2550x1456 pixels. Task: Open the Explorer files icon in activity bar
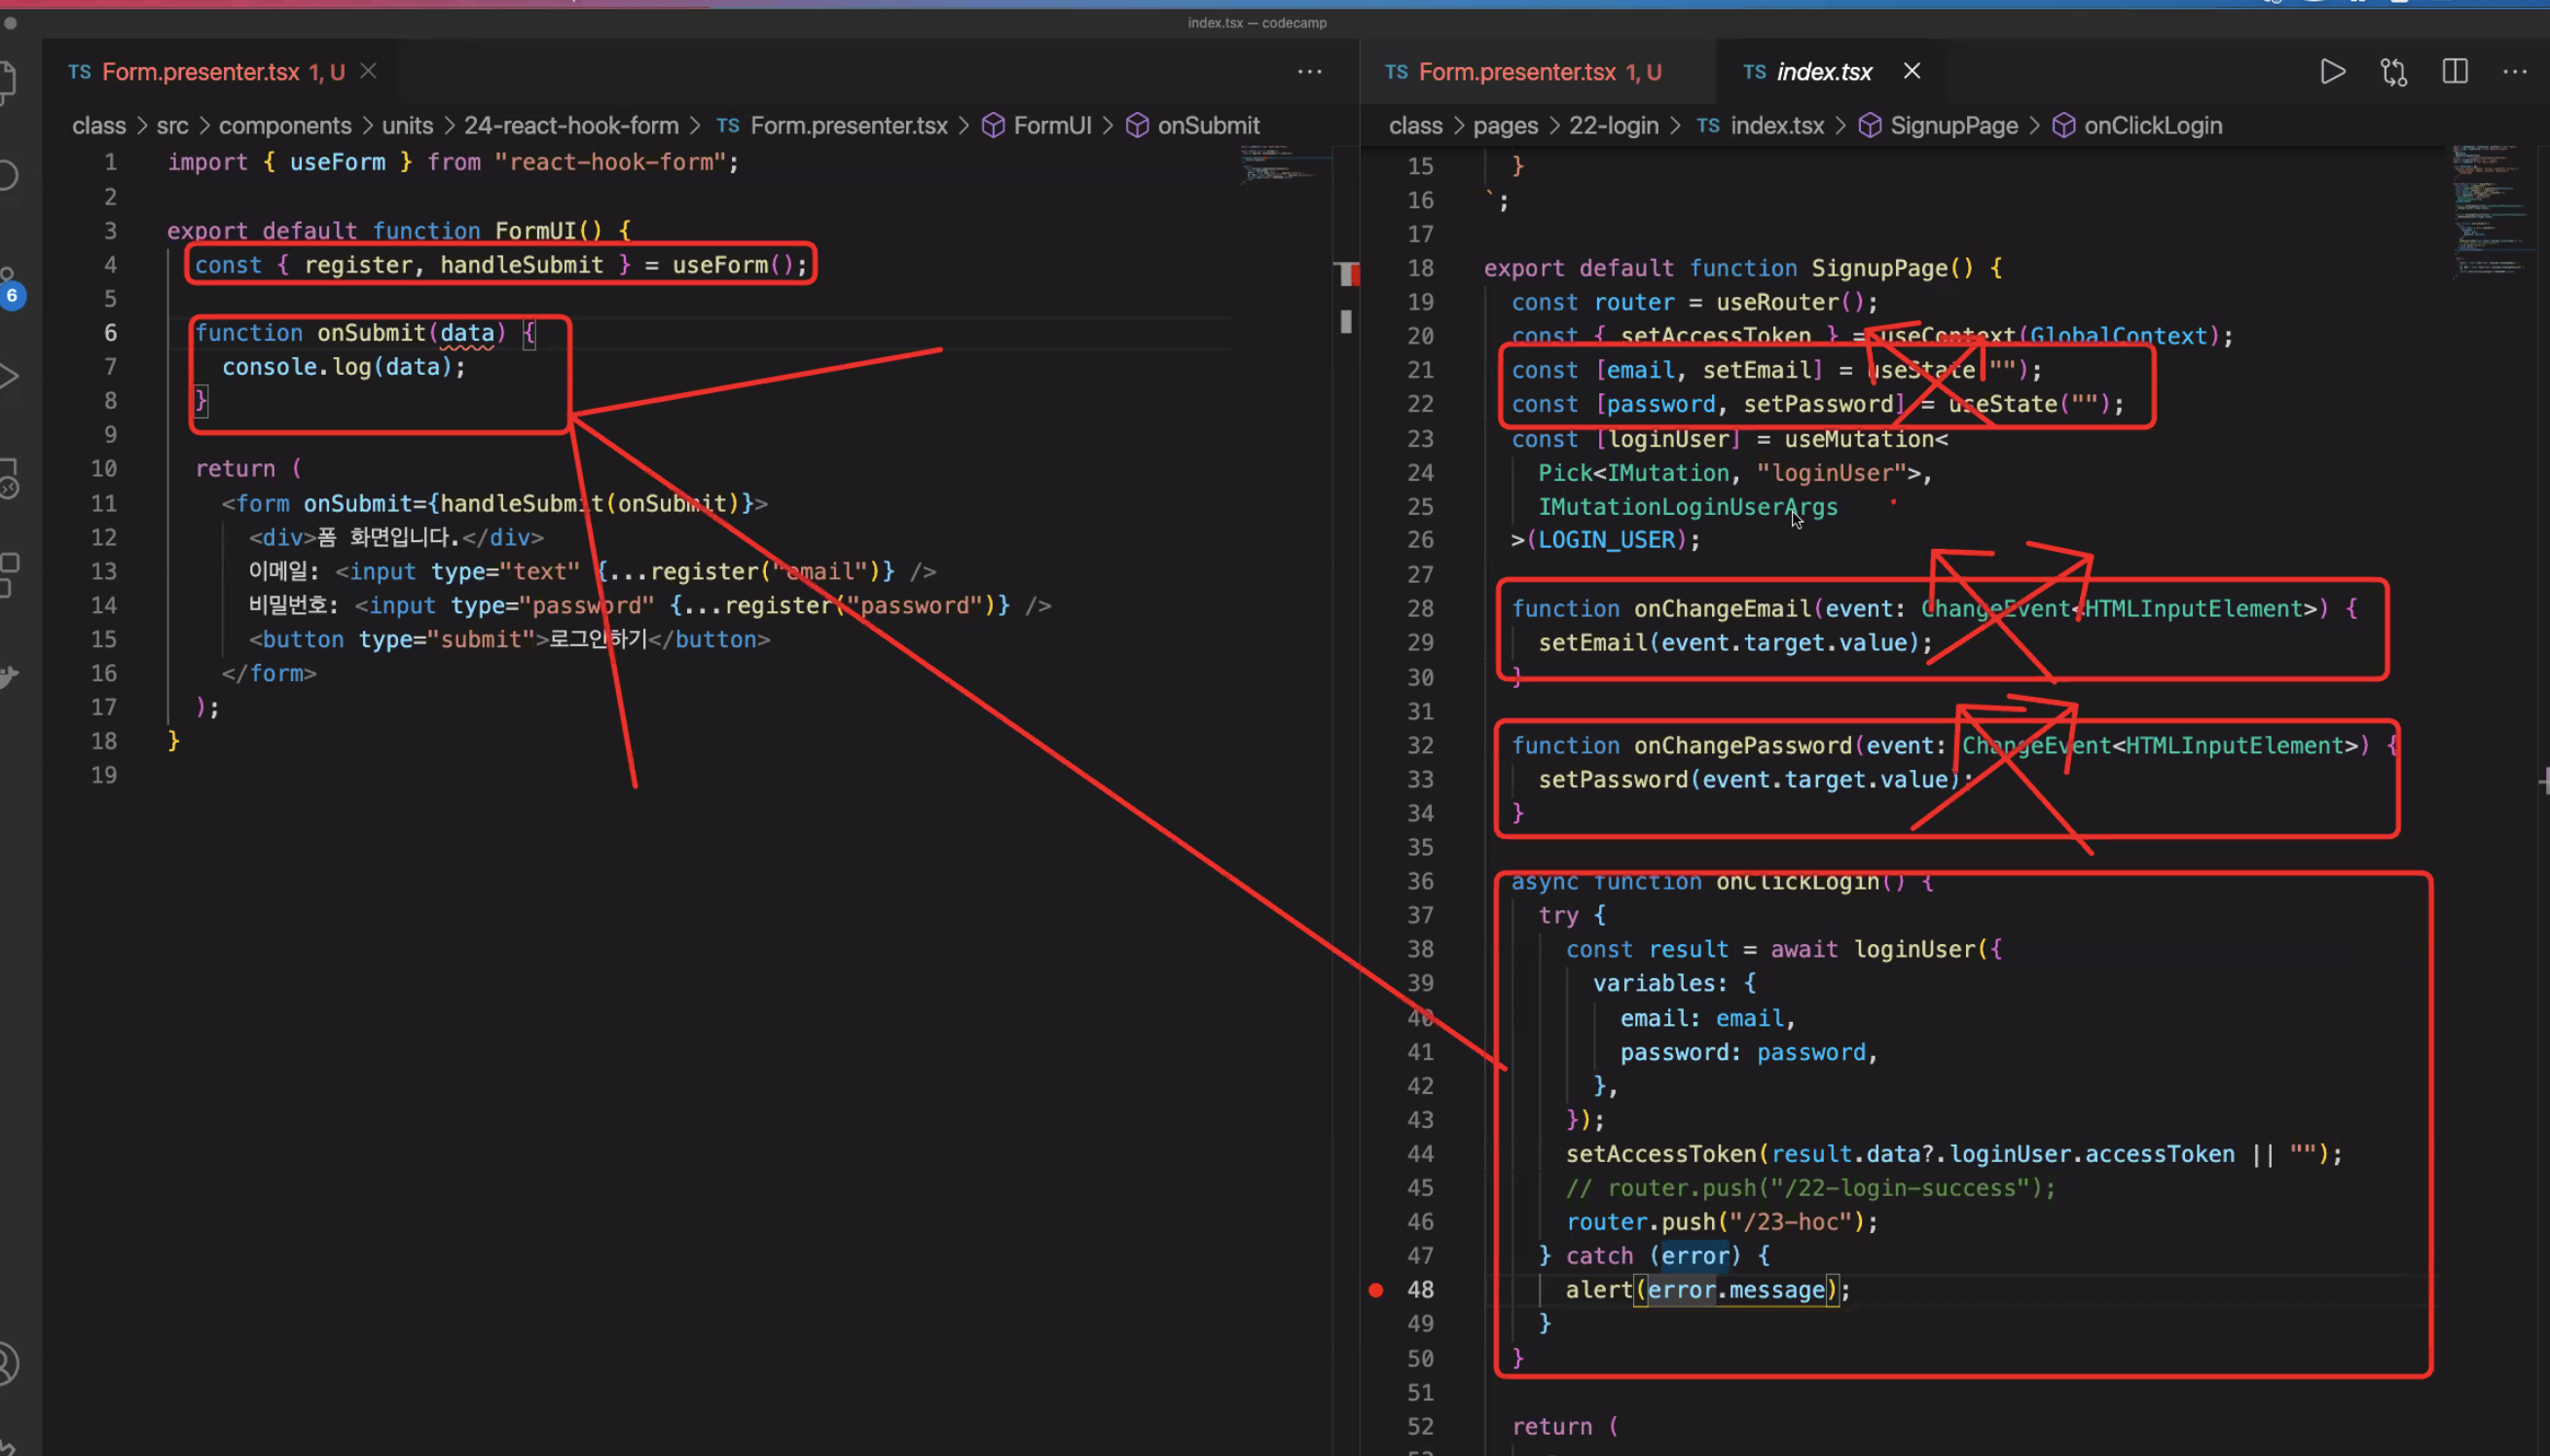coord(8,80)
